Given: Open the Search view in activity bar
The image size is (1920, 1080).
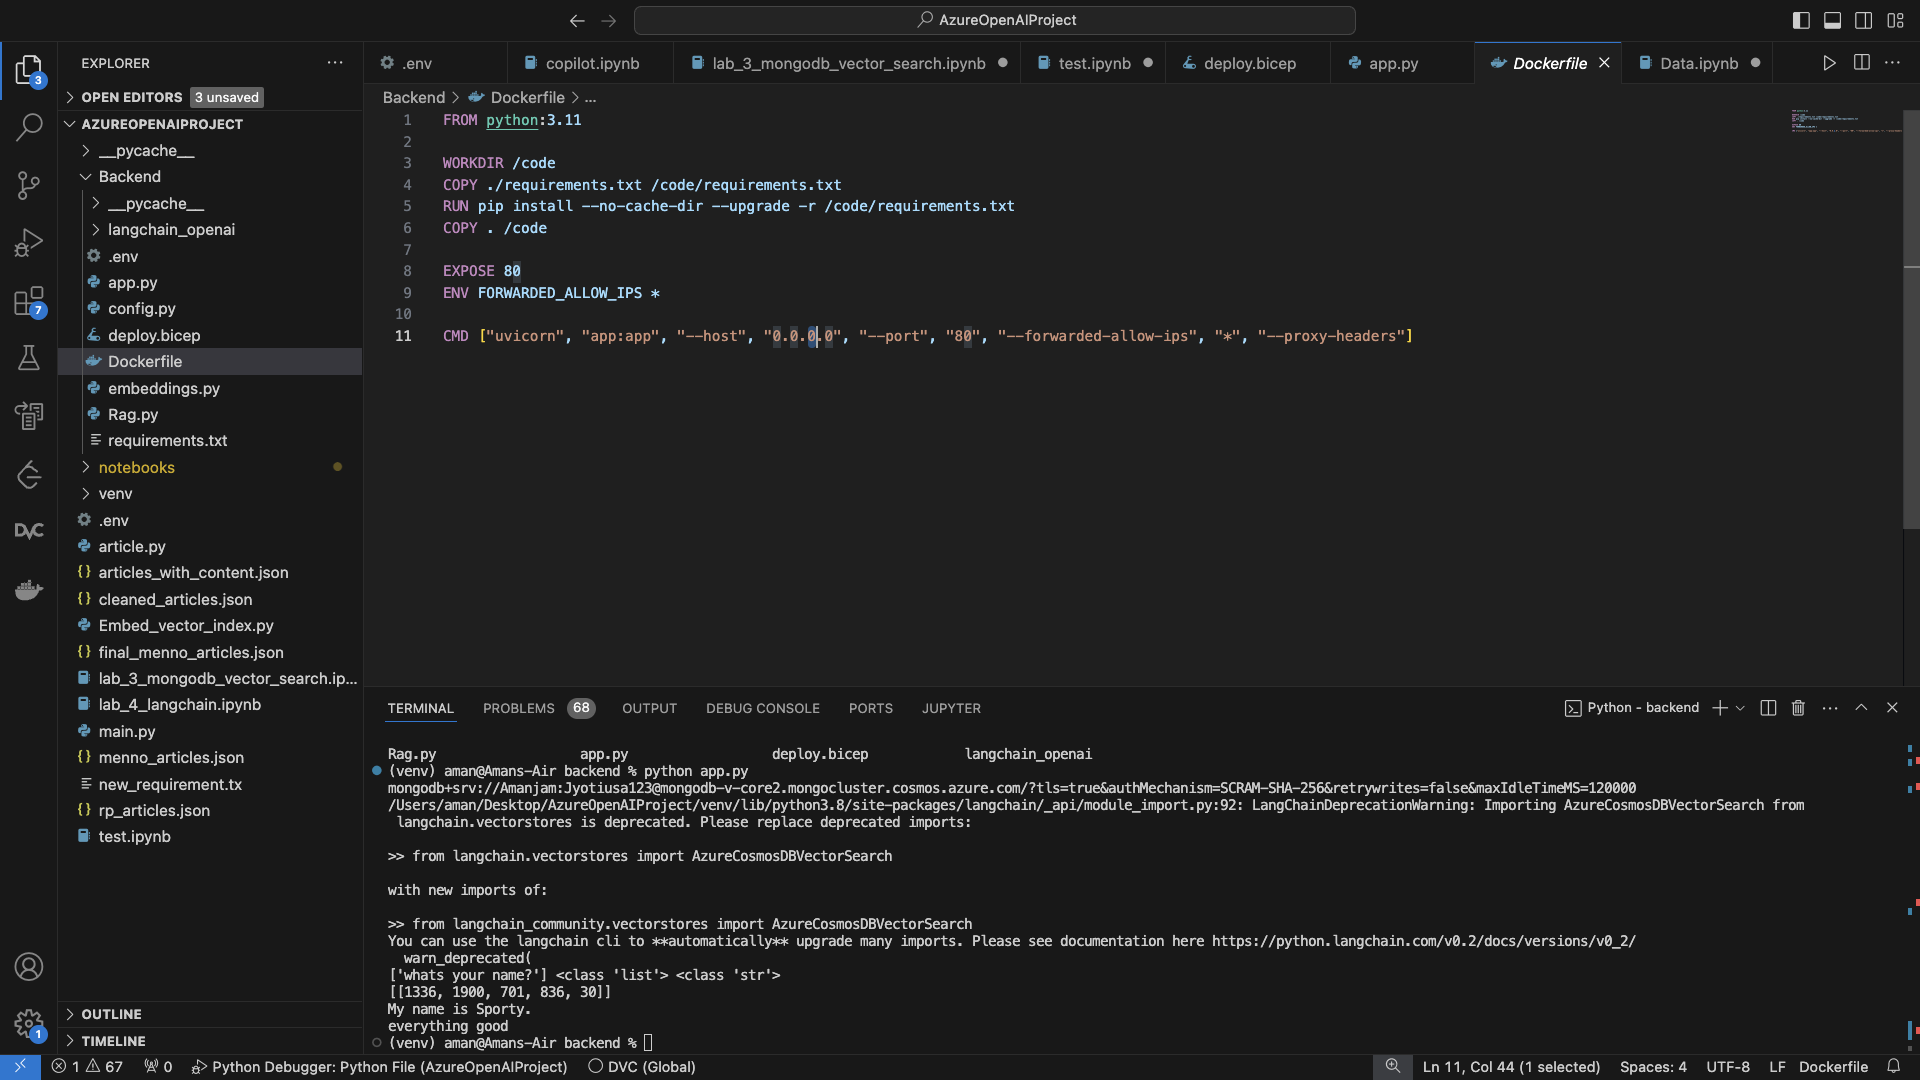Looking at the screenshot, I should [29, 127].
